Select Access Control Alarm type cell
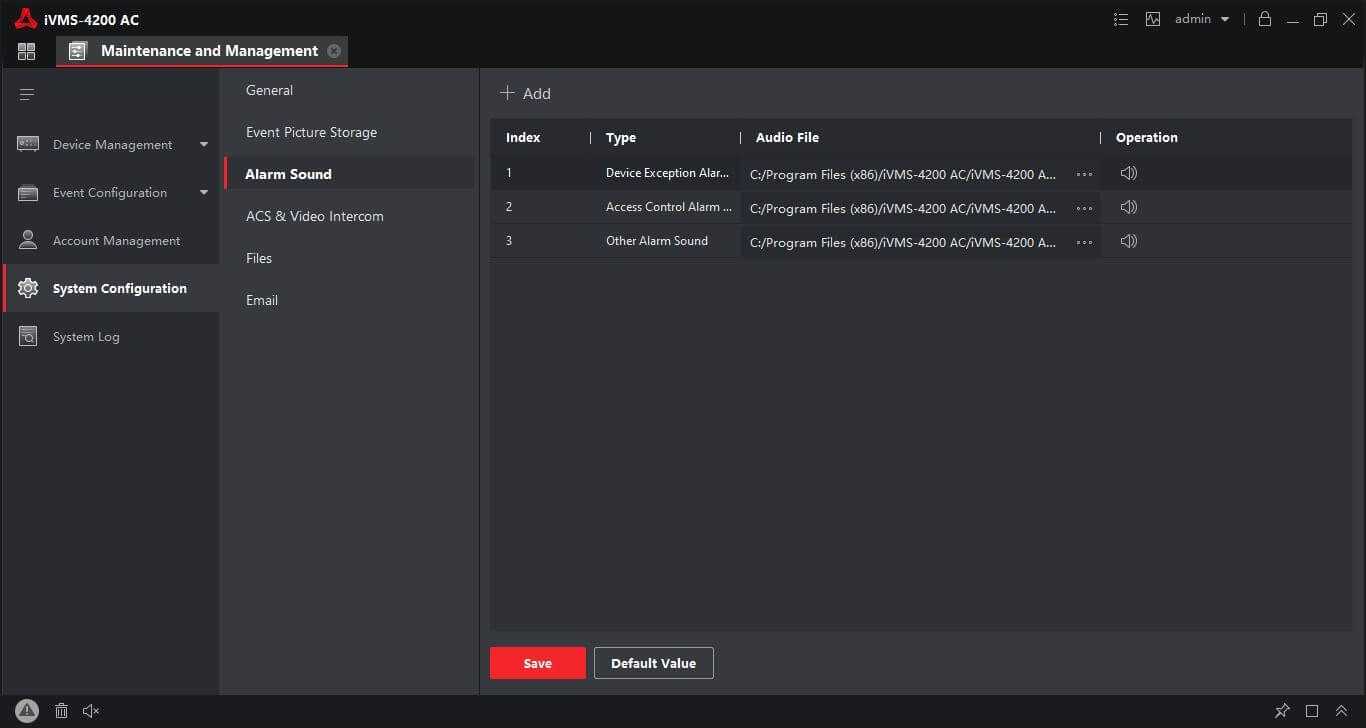1366x728 pixels. coord(669,207)
